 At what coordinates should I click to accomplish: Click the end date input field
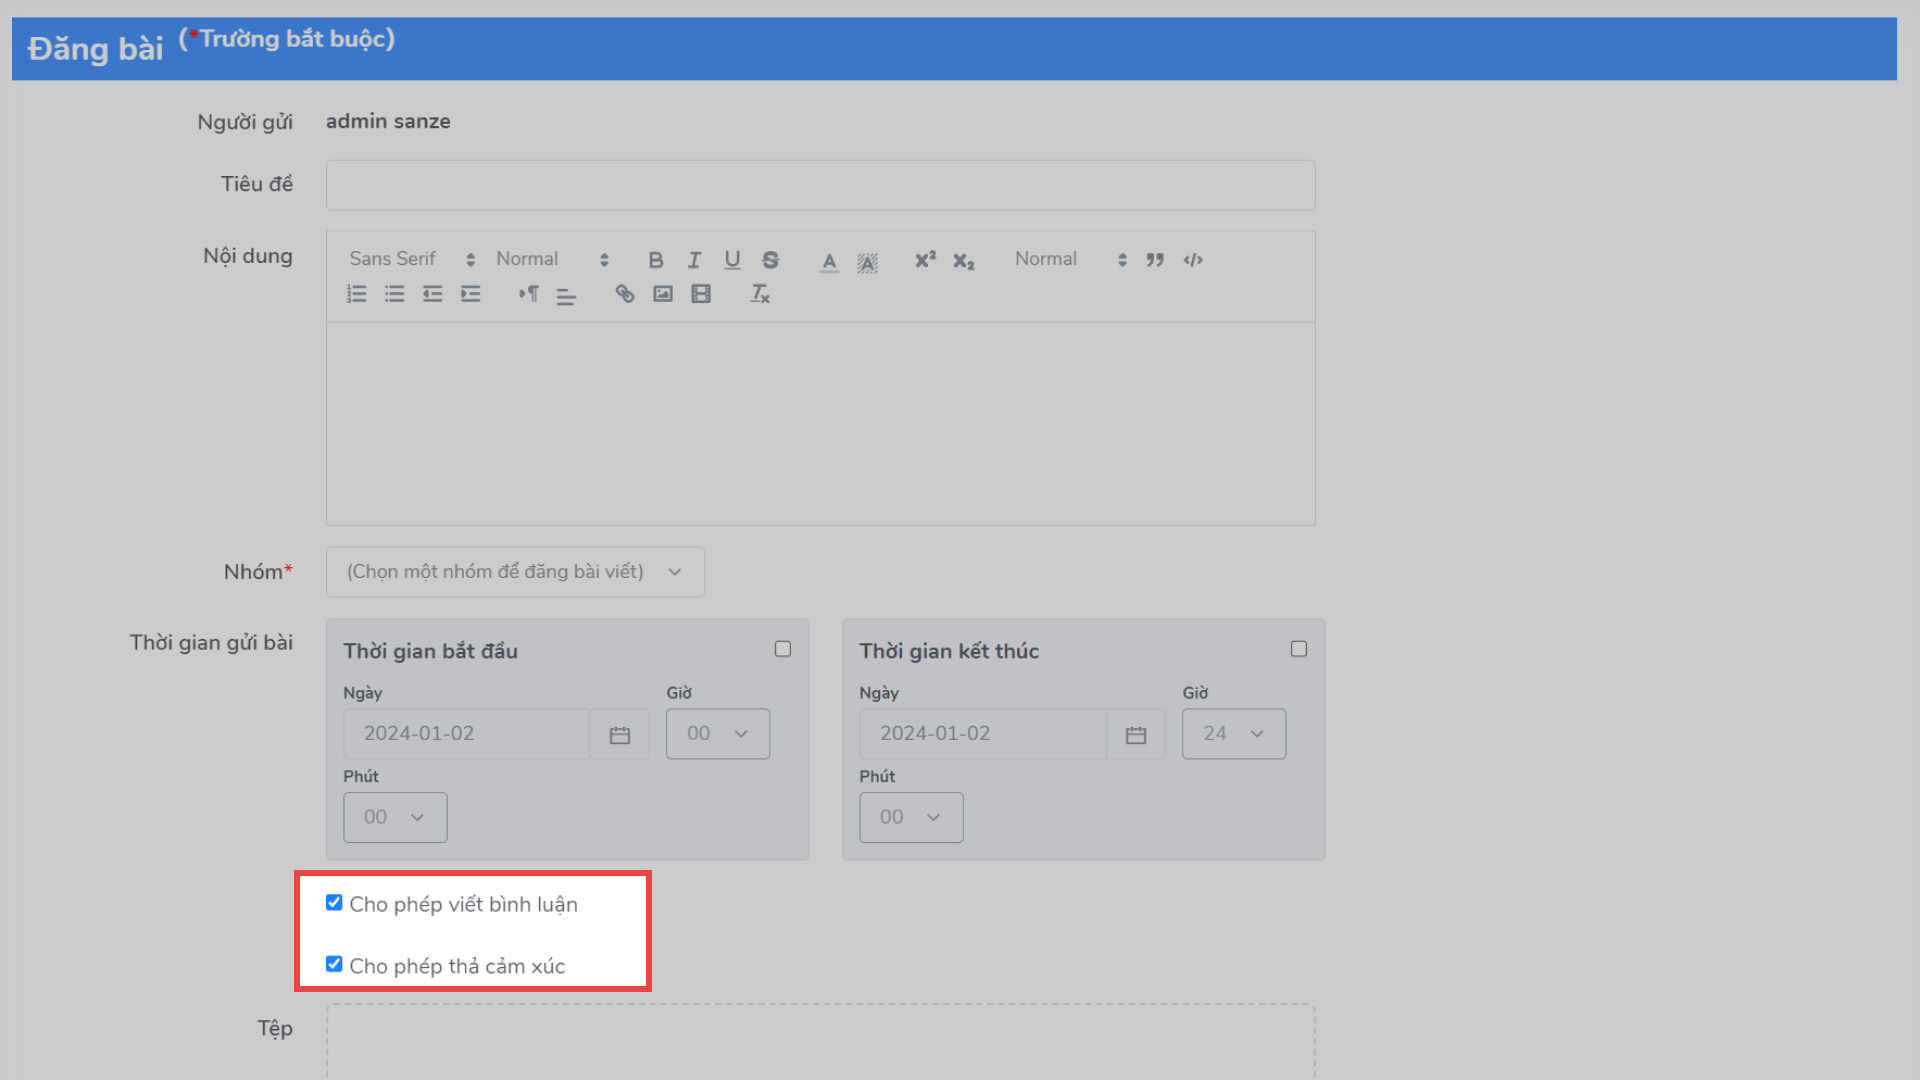pyautogui.click(x=983, y=734)
